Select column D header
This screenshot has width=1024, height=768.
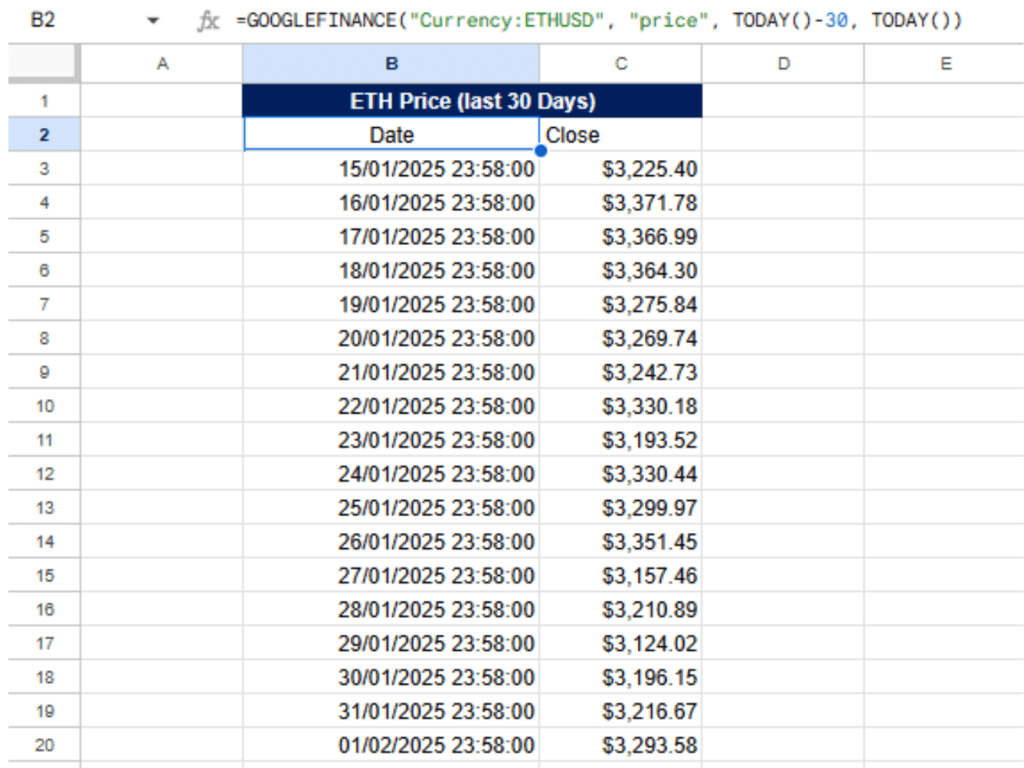(783, 64)
